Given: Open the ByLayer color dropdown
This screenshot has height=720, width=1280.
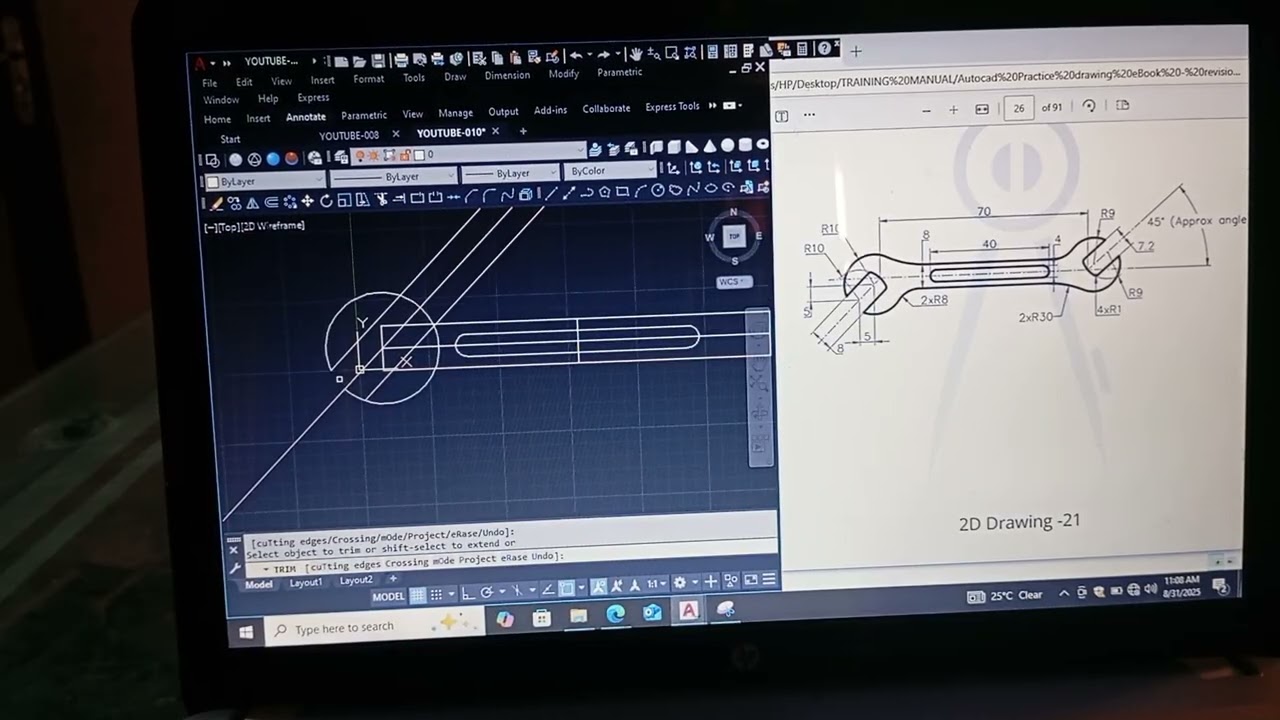Looking at the screenshot, I should pos(265,181).
